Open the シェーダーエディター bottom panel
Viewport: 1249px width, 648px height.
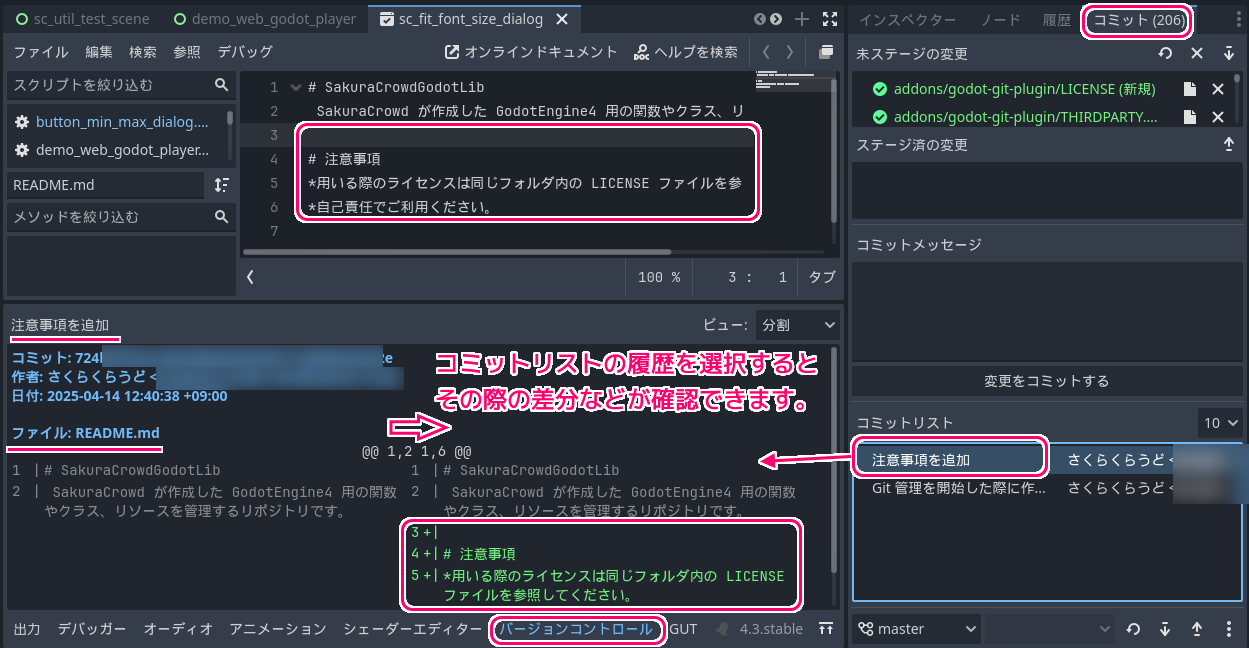click(x=412, y=629)
